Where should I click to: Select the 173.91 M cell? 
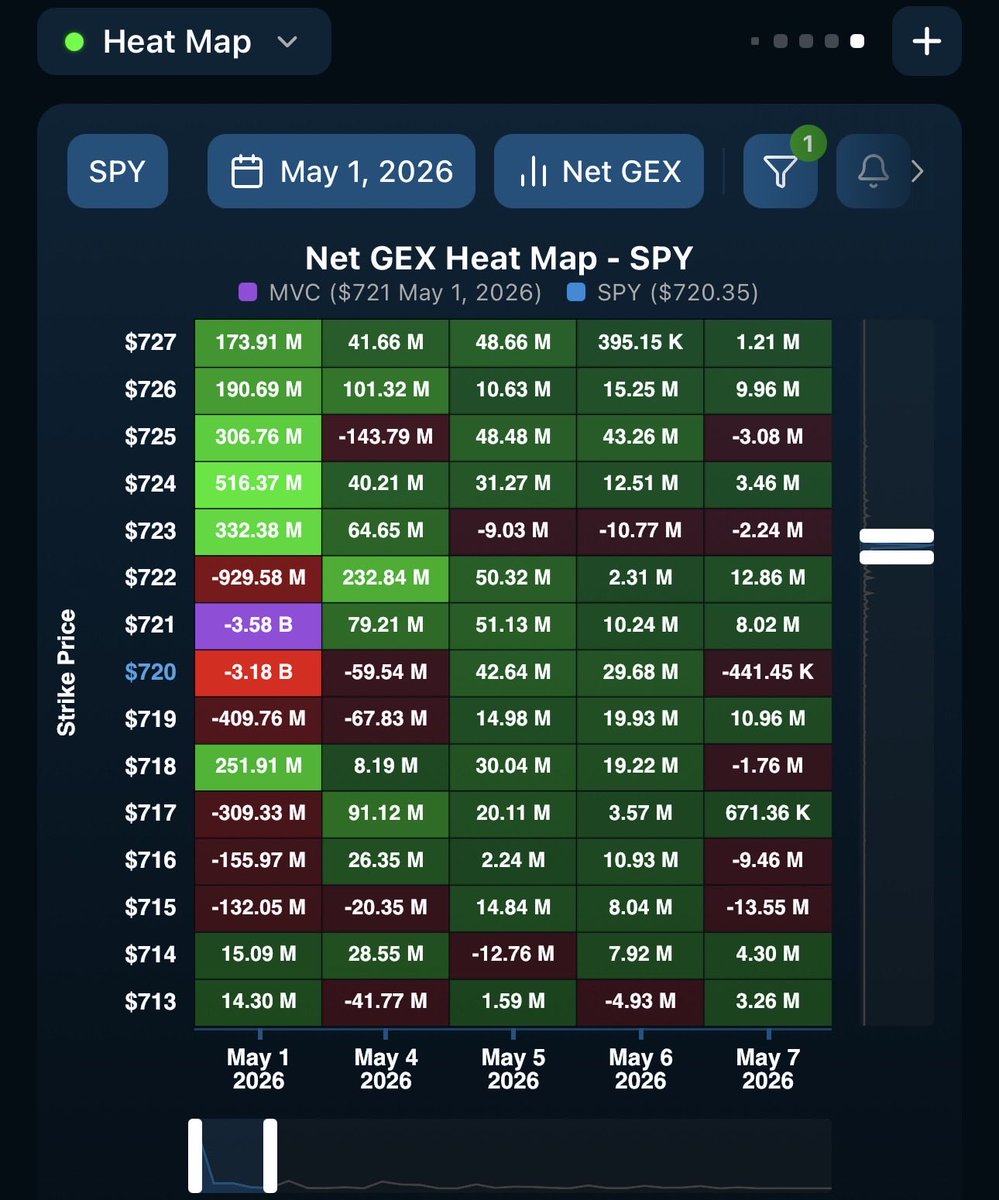(258, 343)
